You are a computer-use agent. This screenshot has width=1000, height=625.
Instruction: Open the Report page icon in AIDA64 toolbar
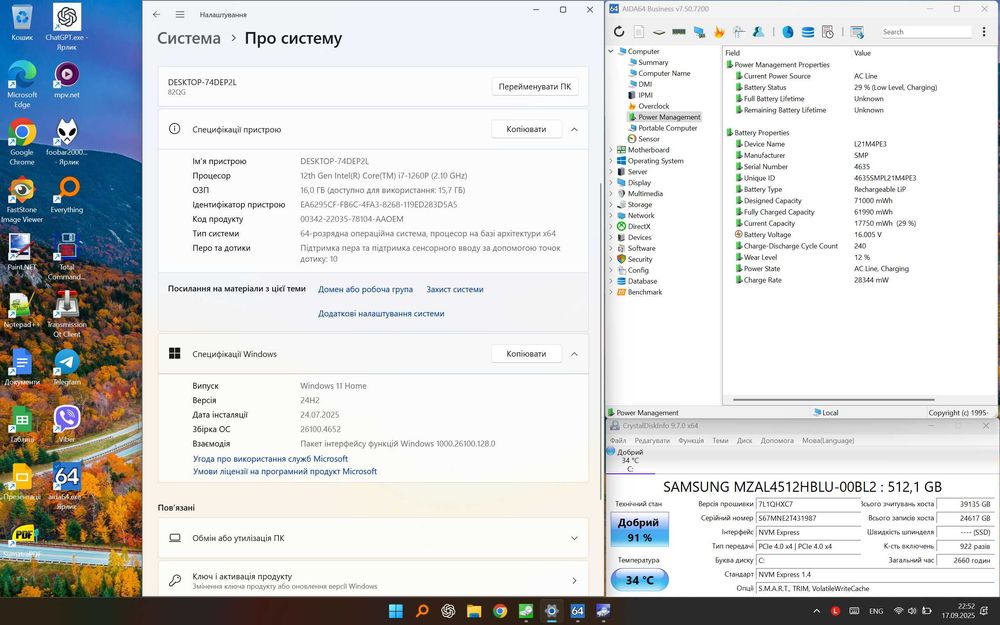639,32
